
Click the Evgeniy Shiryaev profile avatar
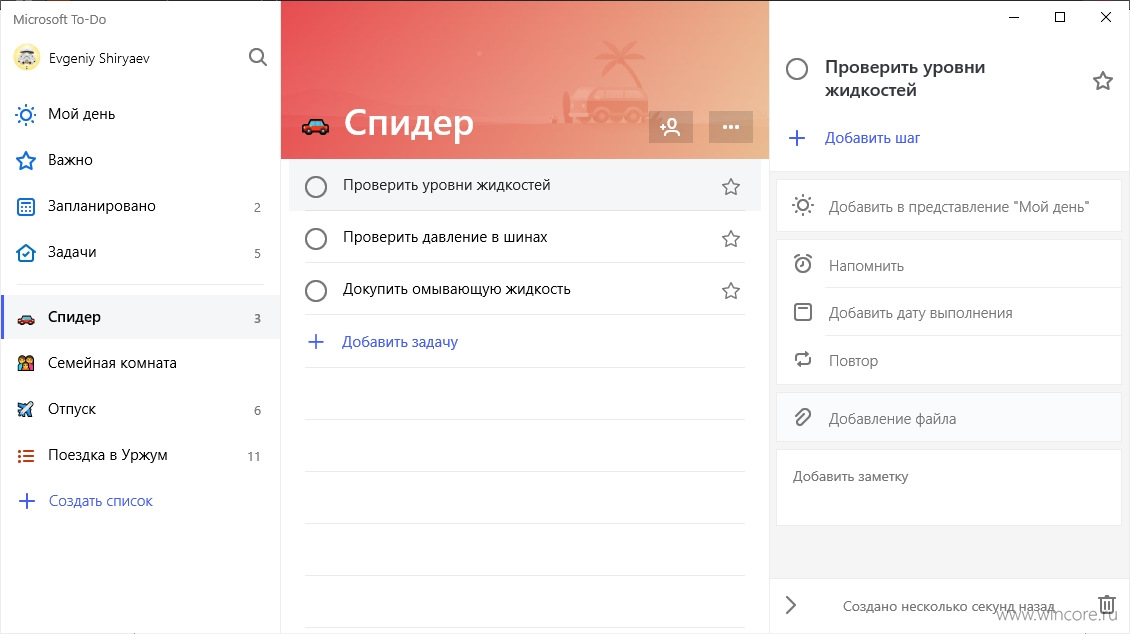click(27, 58)
